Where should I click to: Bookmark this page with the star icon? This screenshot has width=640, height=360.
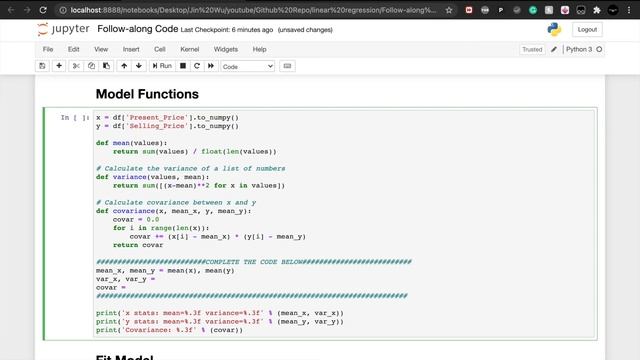[x=449, y=10]
